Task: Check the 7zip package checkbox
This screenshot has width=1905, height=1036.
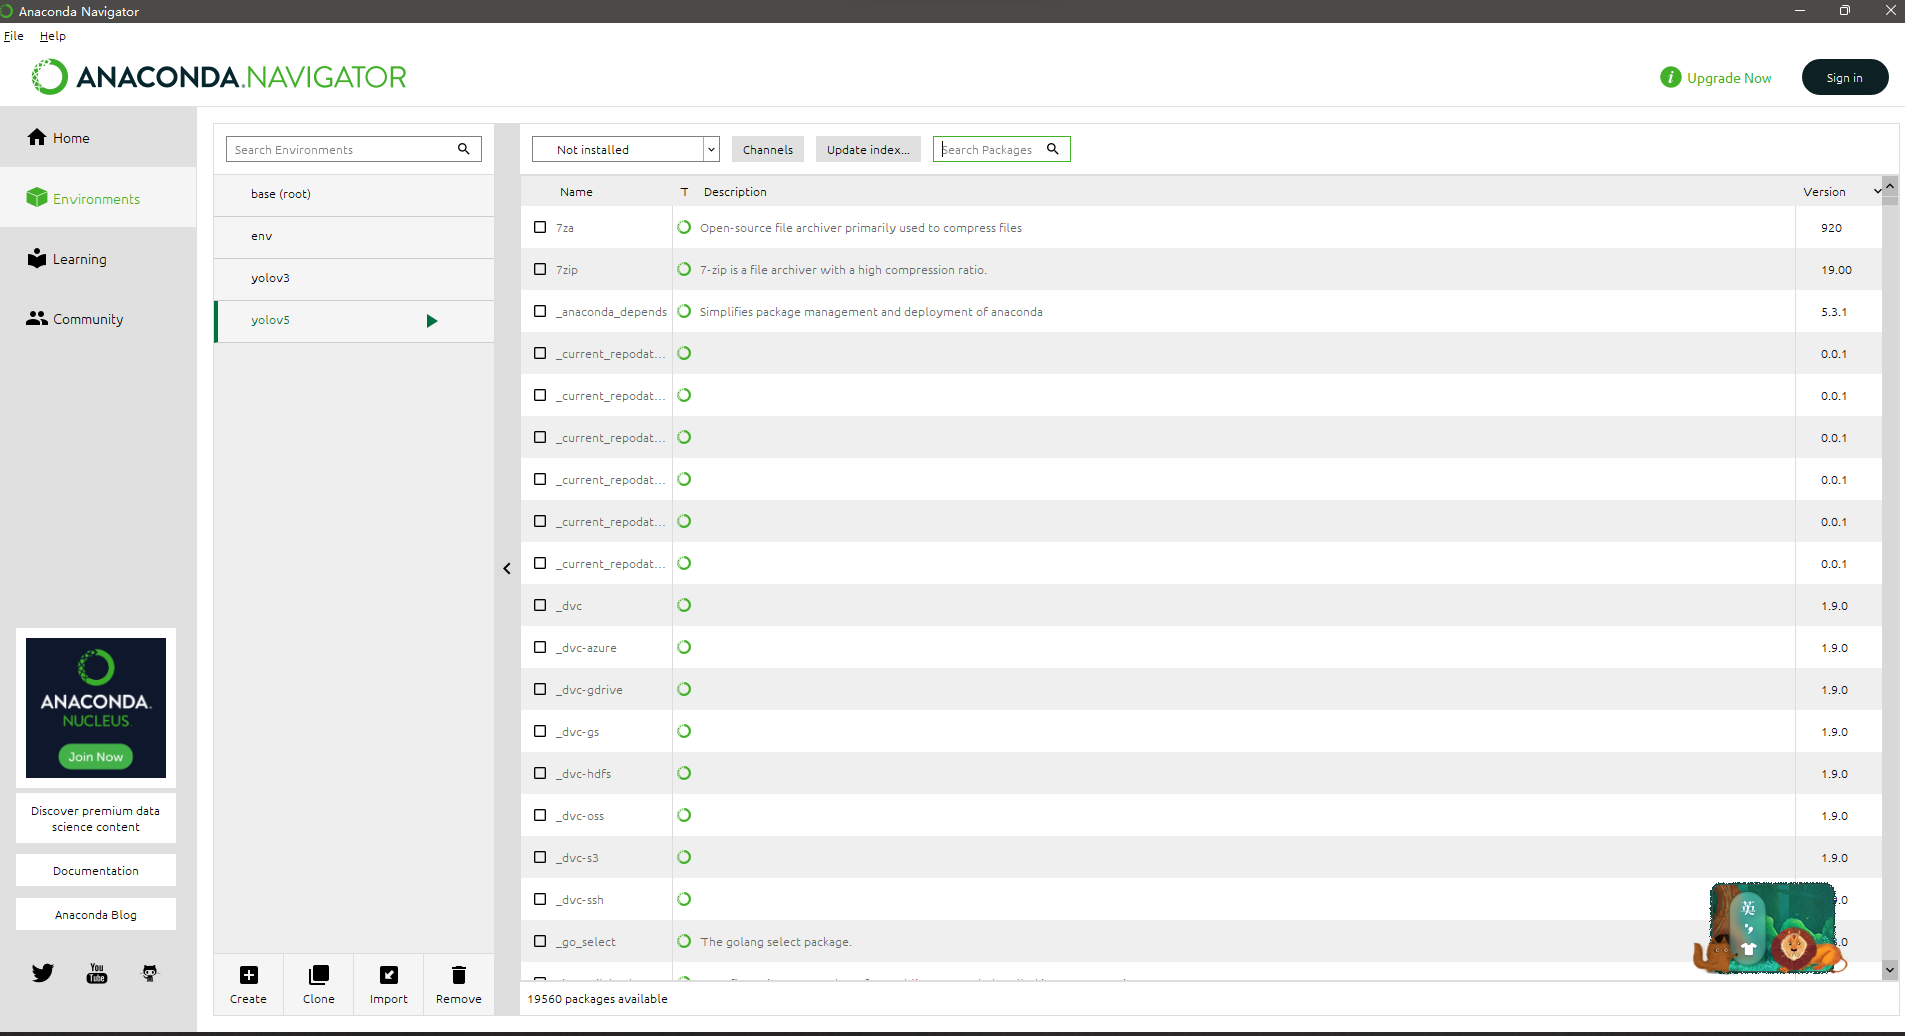Action: coord(540,270)
